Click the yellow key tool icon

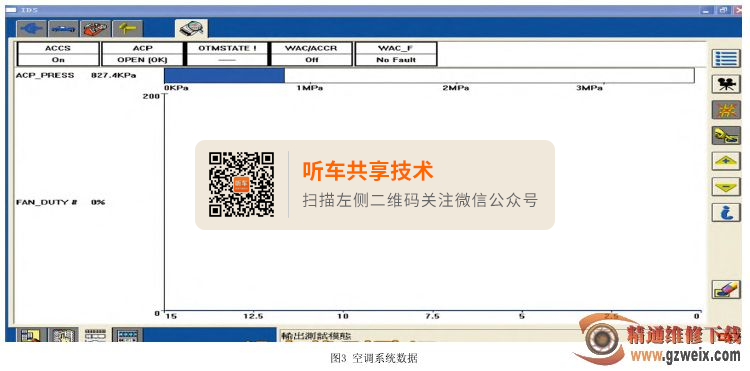pyautogui.click(x=726, y=136)
